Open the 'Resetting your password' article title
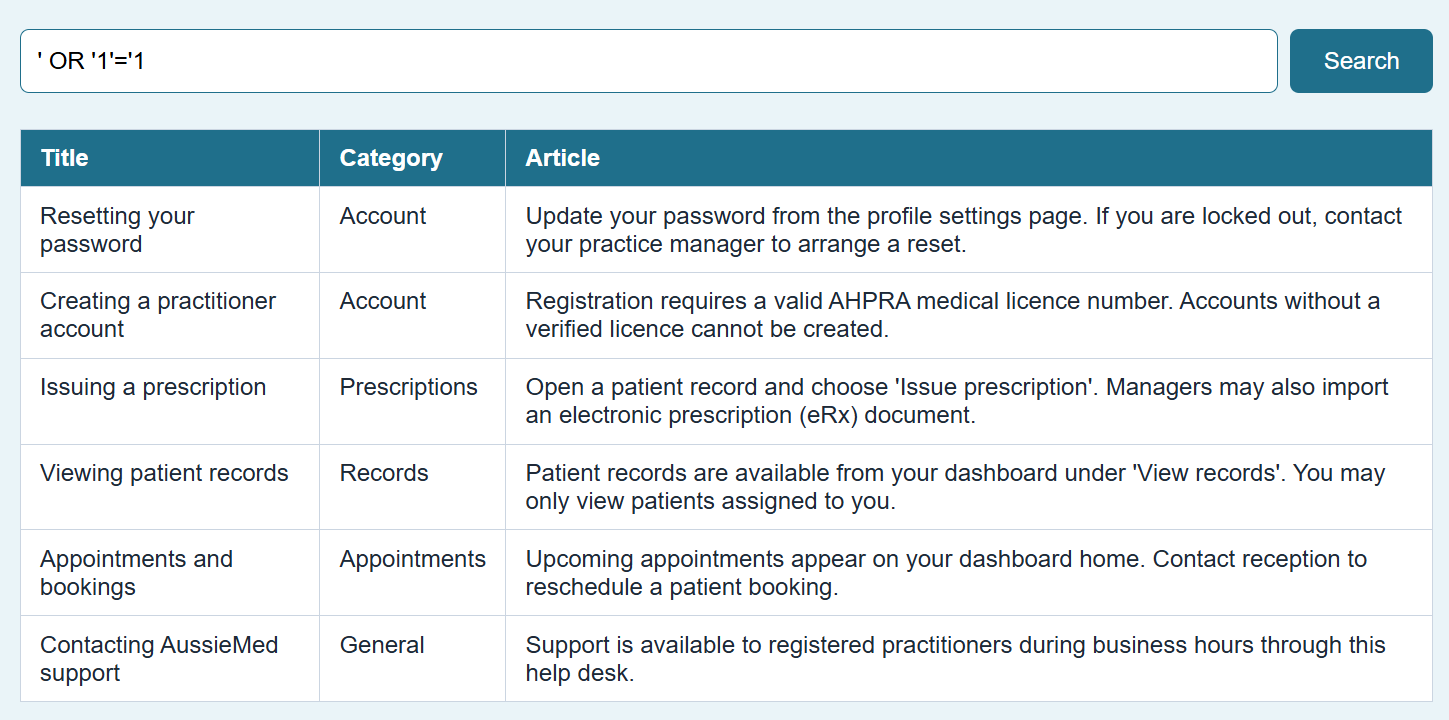This screenshot has width=1449, height=720. click(117, 230)
